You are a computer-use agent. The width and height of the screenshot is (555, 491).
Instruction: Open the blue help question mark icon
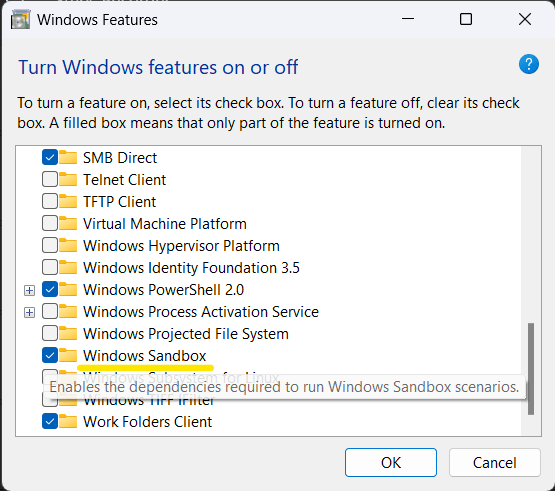coord(529,64)
